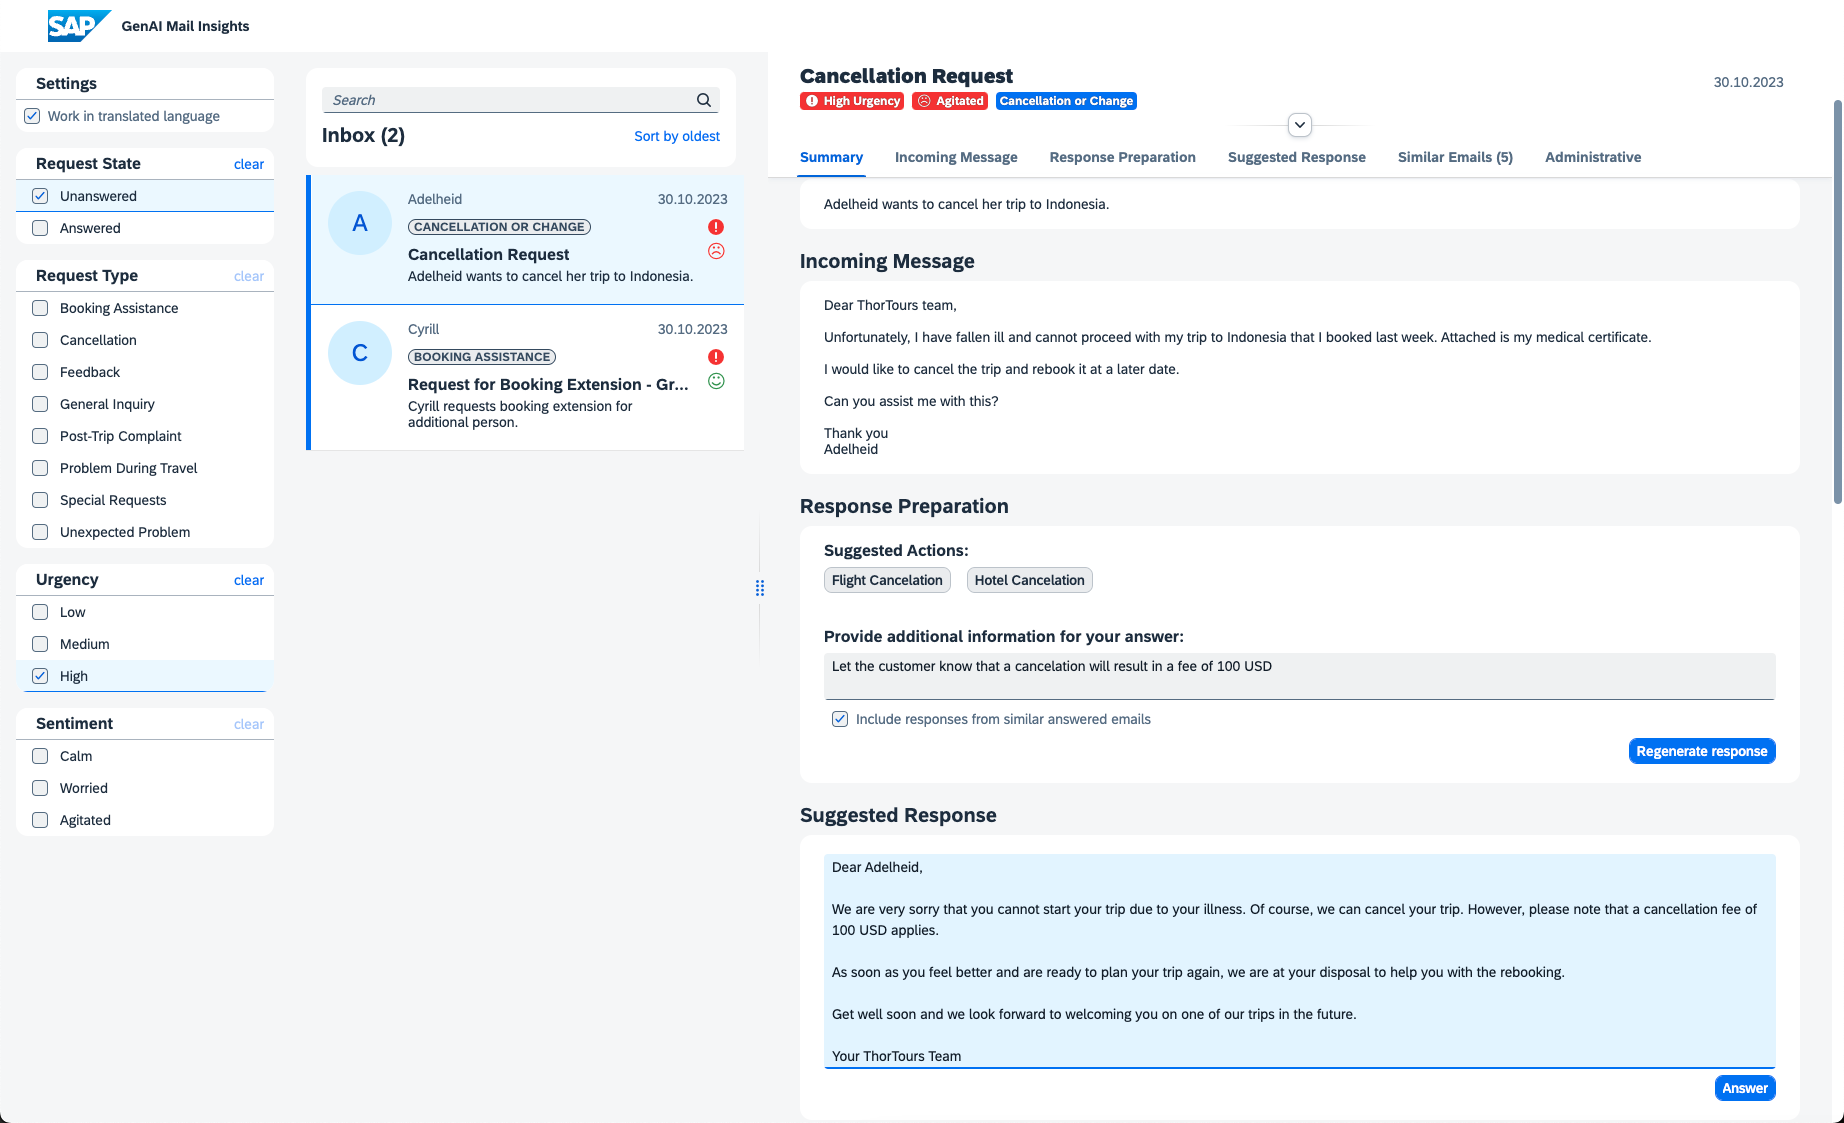Viewport: 1844px width, 1123px height.
Task: Check the General Inquiry request type
Action: (40, 404)
